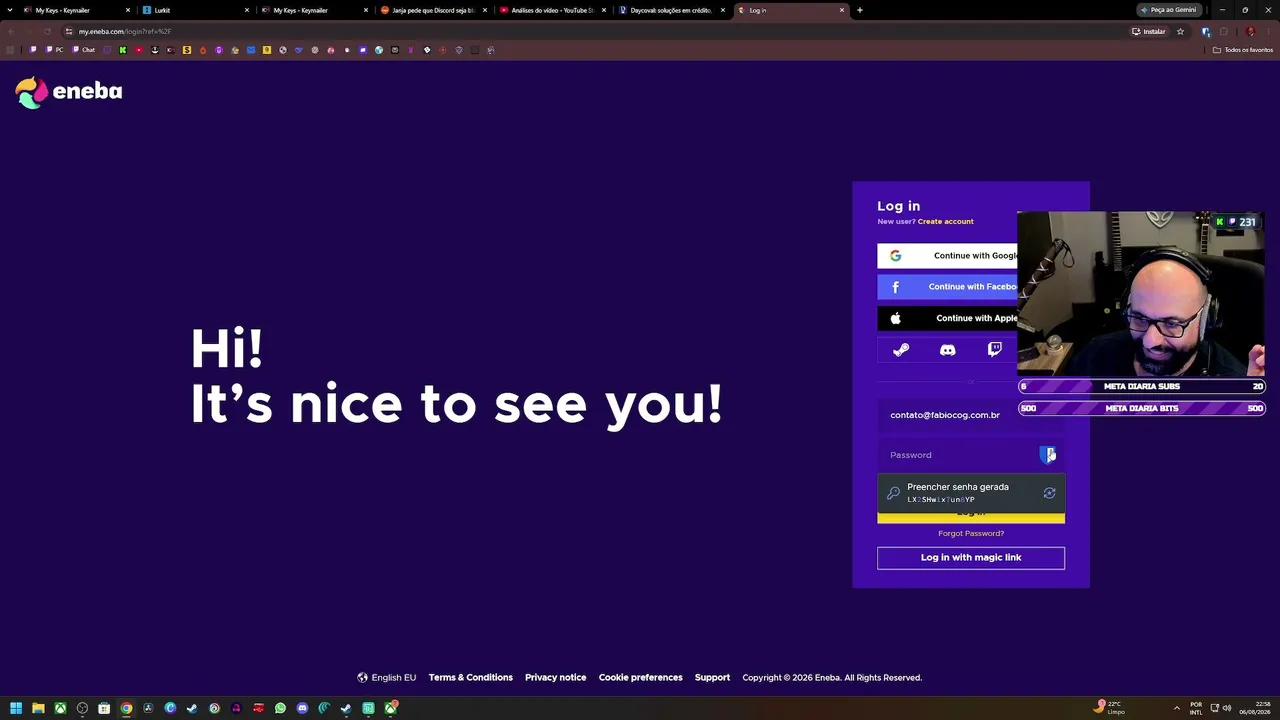1280x720 pixels.
Task: Continue with Google
Action: pyautogui.click(x=948, y=256)
